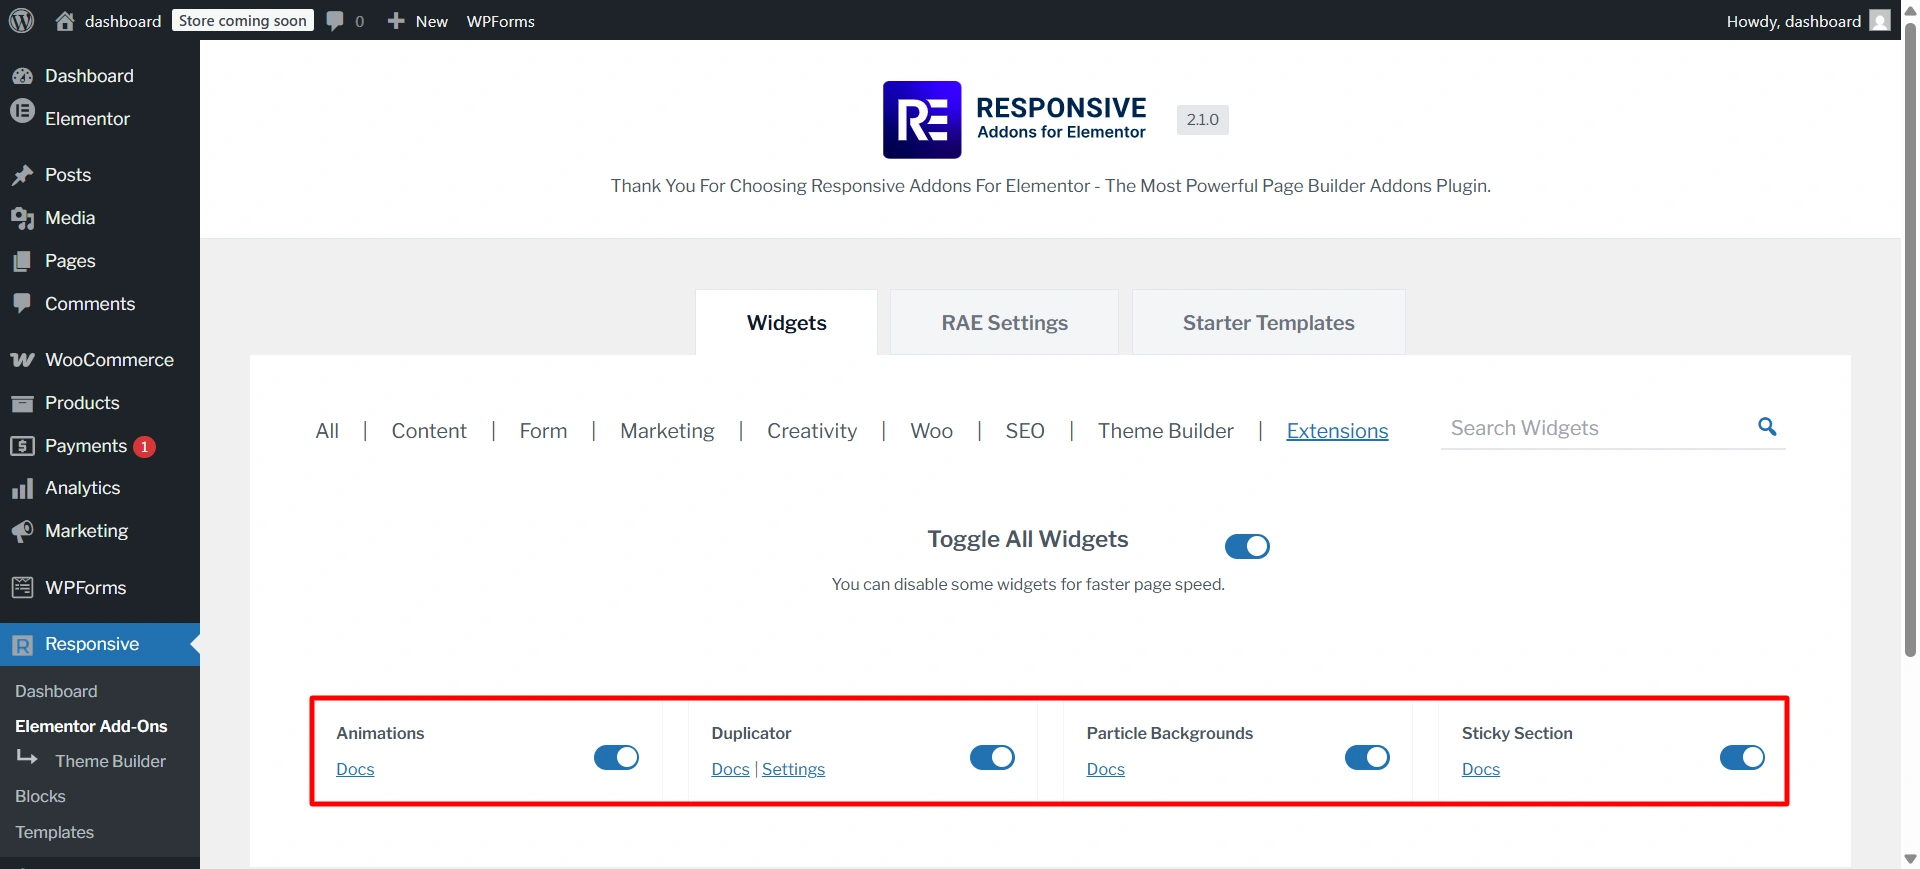Filter widgets by Form
Viewport: 1920px width, 869px height.
coord(543,431)
